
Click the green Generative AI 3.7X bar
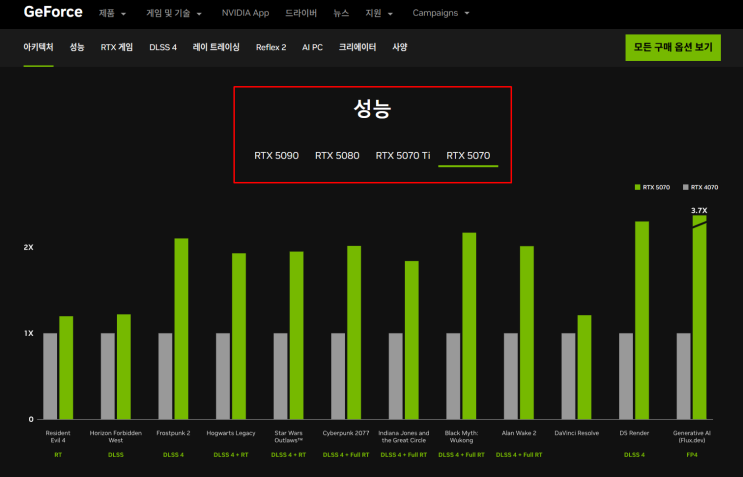pos(699,317)
